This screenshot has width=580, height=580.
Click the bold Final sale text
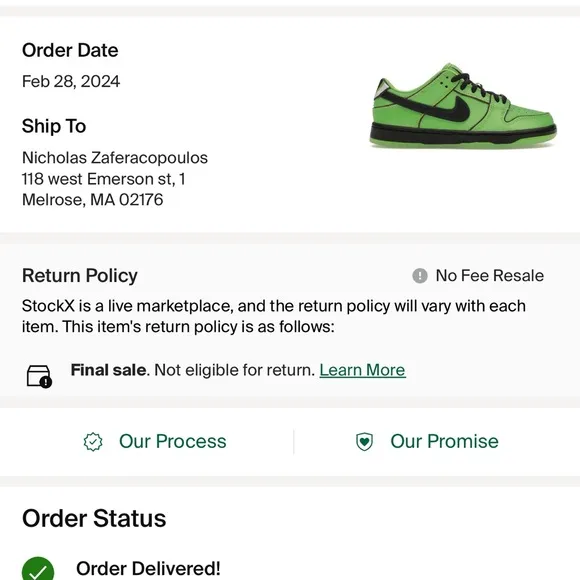pos(108,370)
